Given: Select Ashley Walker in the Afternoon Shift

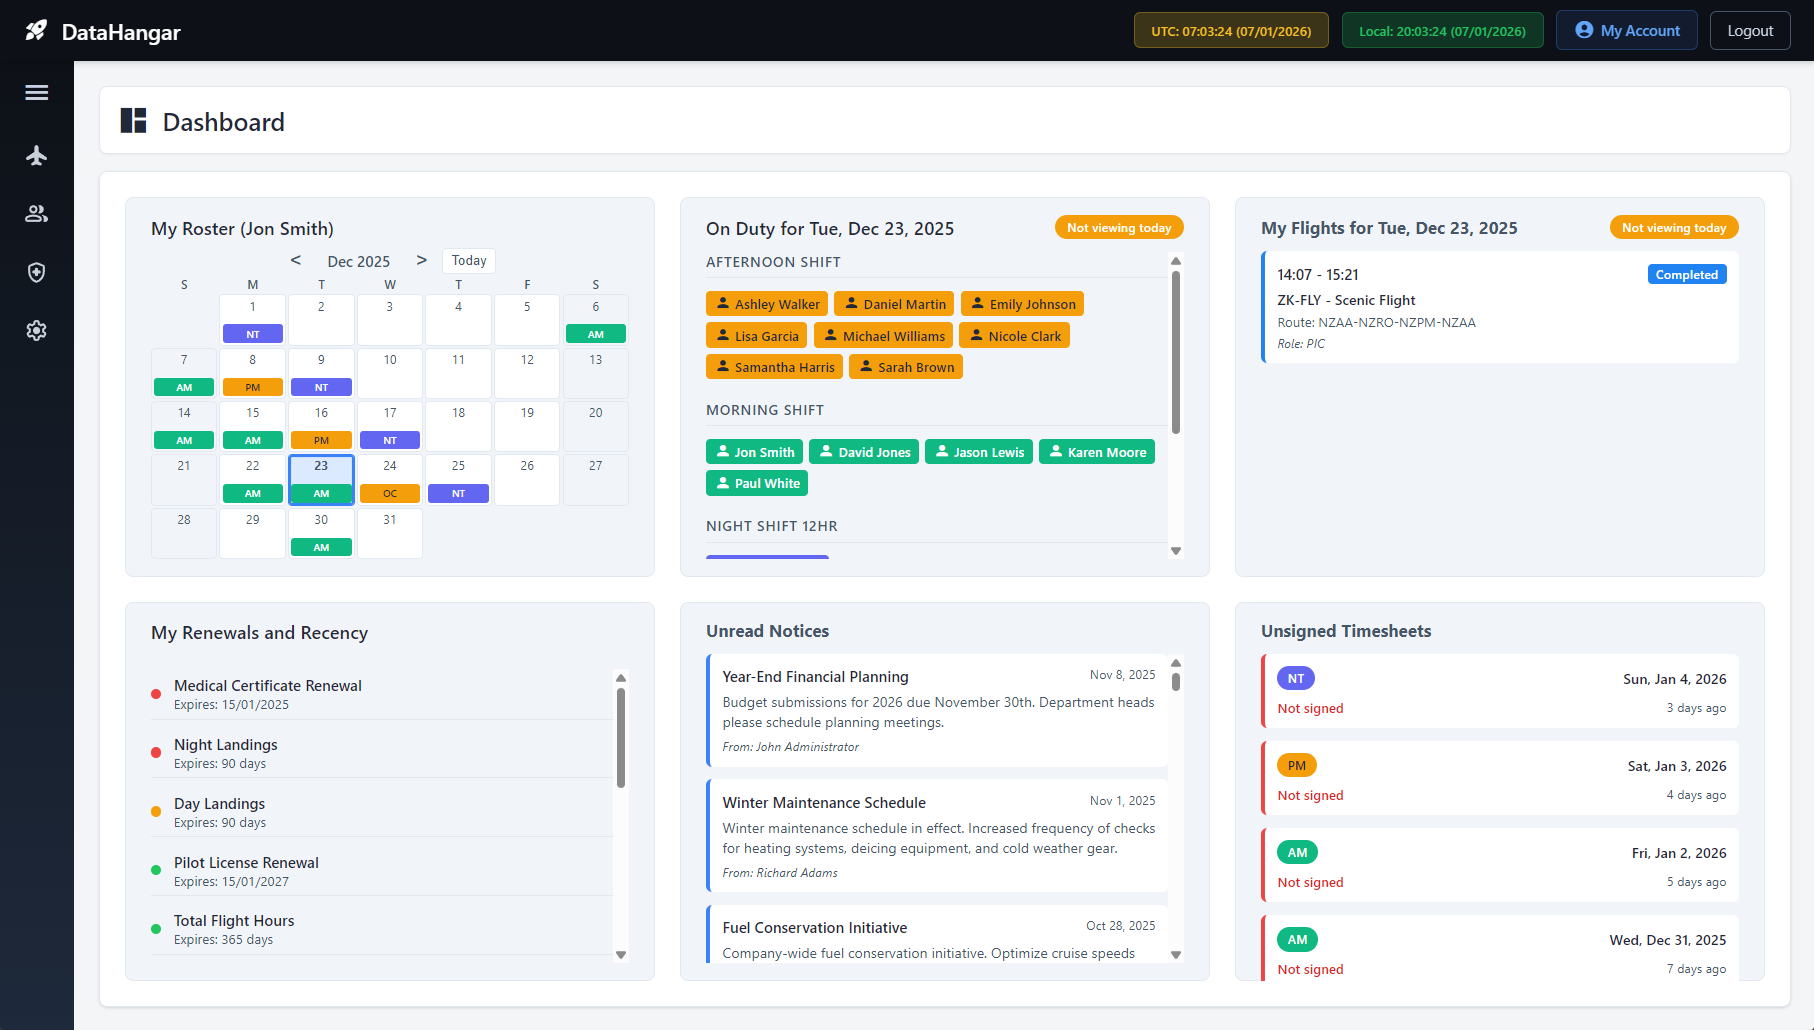Looking at the screenshot, I should pos(766,303).
